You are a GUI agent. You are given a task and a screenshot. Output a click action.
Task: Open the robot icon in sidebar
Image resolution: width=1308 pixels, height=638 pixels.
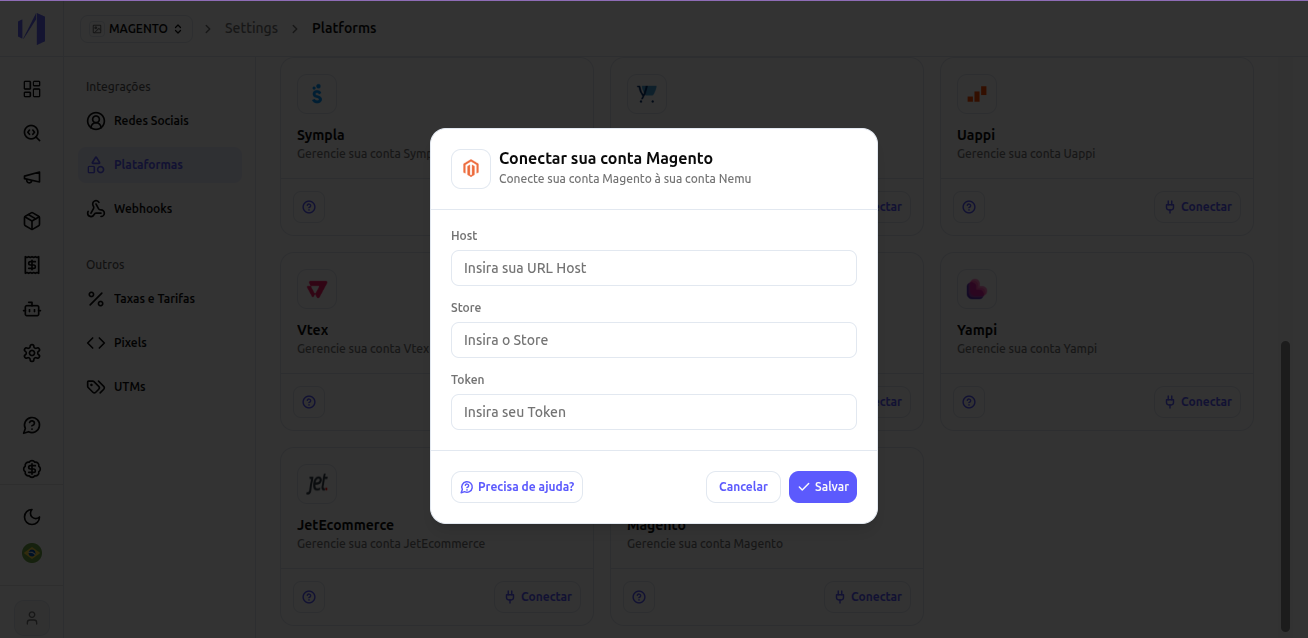pyautogui.click(x=32, y=309)
